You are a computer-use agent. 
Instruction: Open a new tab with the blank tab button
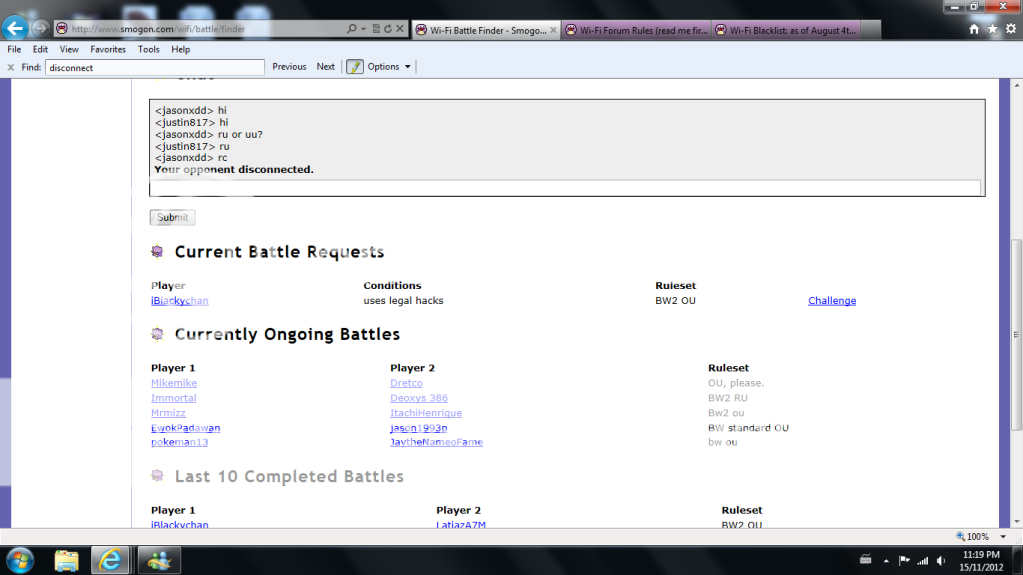point(870,30)
